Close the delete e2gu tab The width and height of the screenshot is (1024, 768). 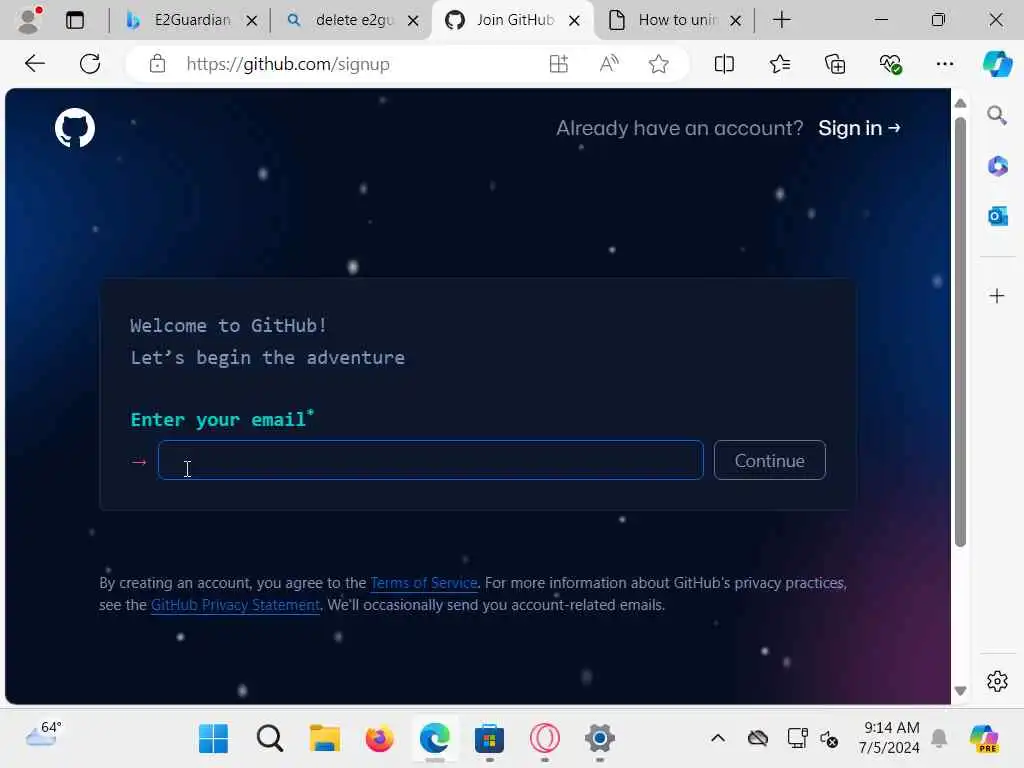coord(413,21)
